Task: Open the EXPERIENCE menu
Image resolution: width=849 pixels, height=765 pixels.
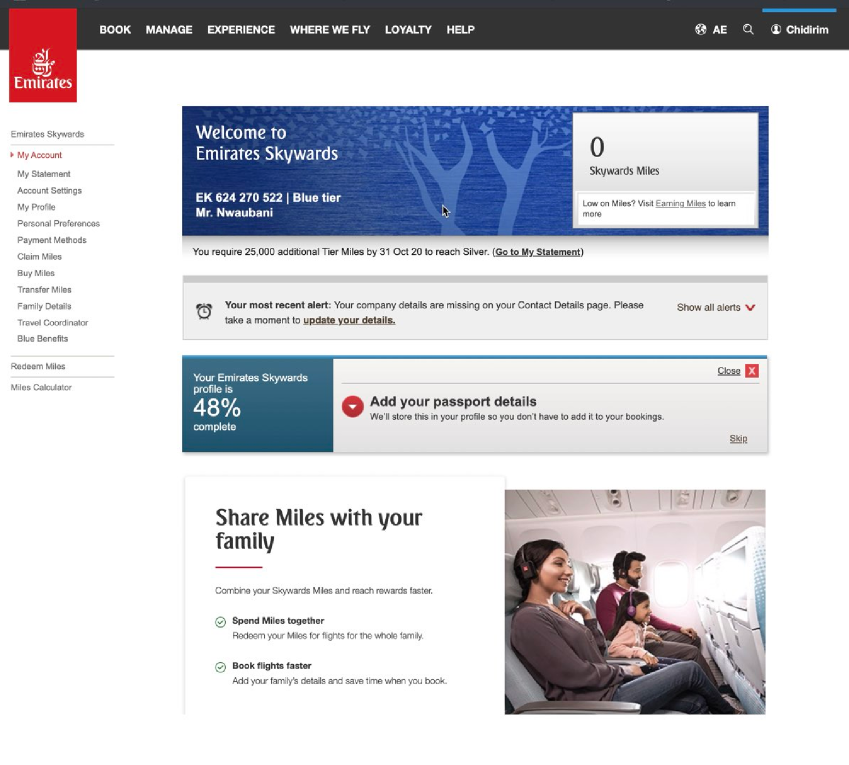Action: point(241,30)
